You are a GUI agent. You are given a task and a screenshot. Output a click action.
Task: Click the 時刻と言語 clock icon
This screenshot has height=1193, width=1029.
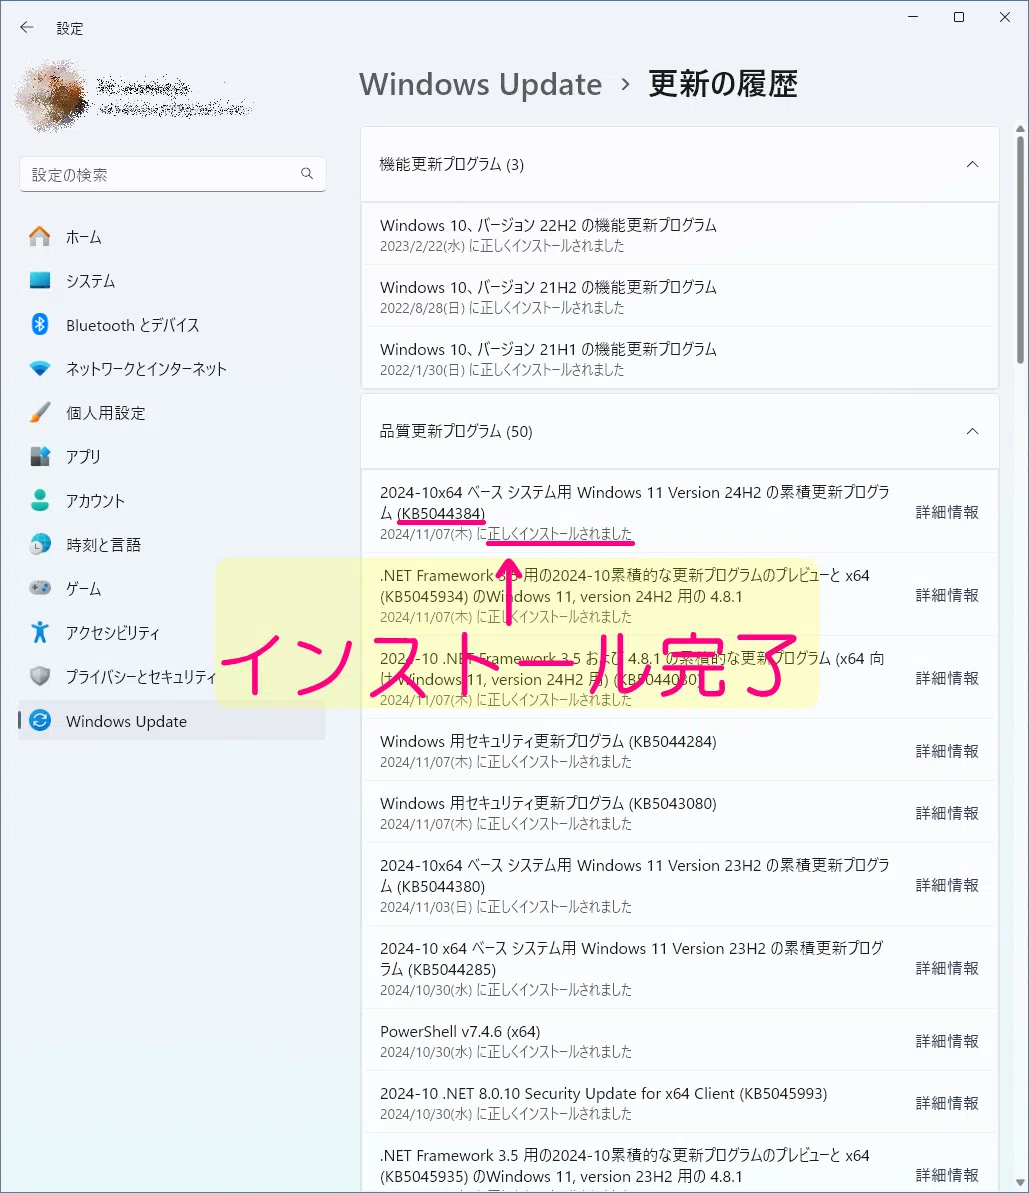pos(40,544)
